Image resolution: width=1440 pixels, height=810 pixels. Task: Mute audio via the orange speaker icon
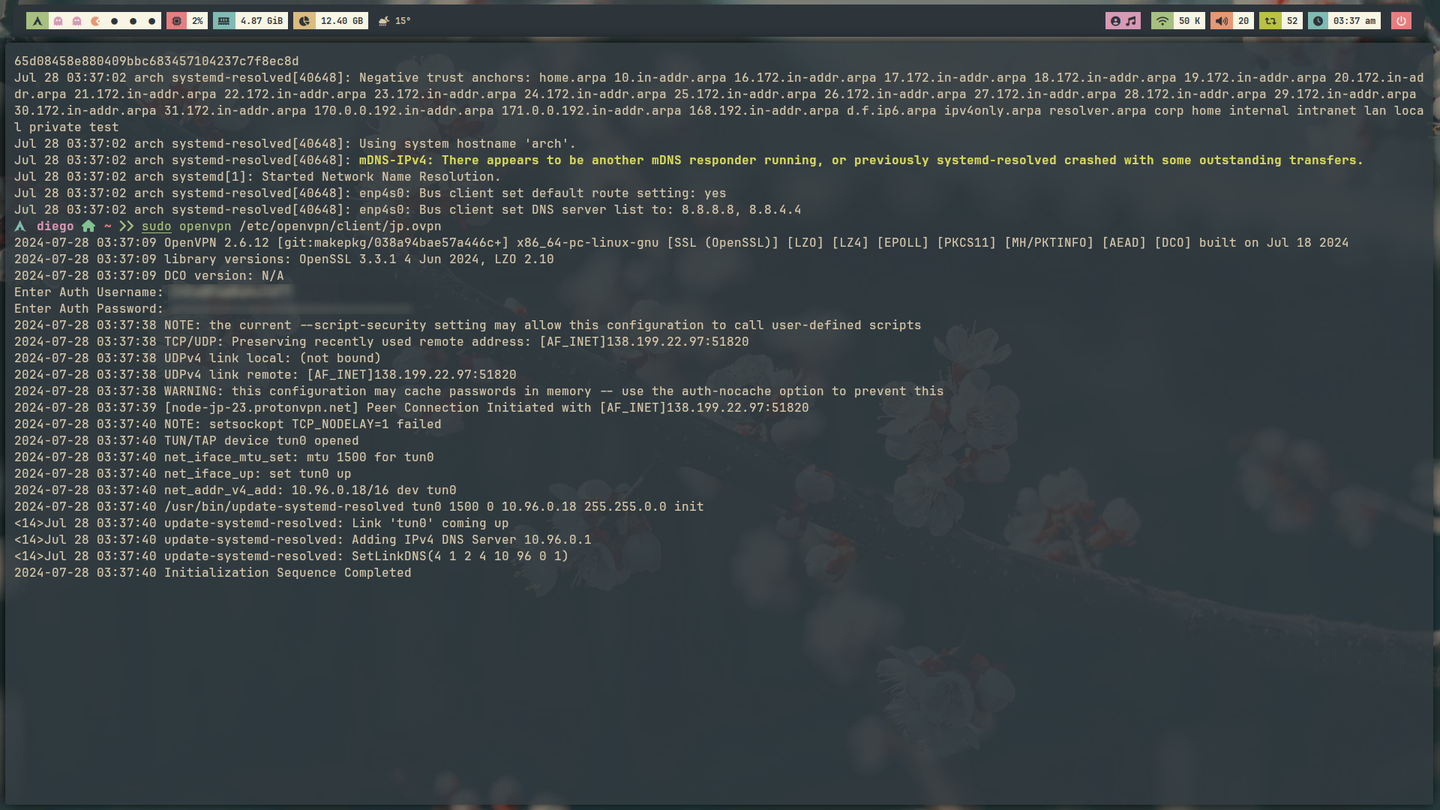click(1221, 21)
